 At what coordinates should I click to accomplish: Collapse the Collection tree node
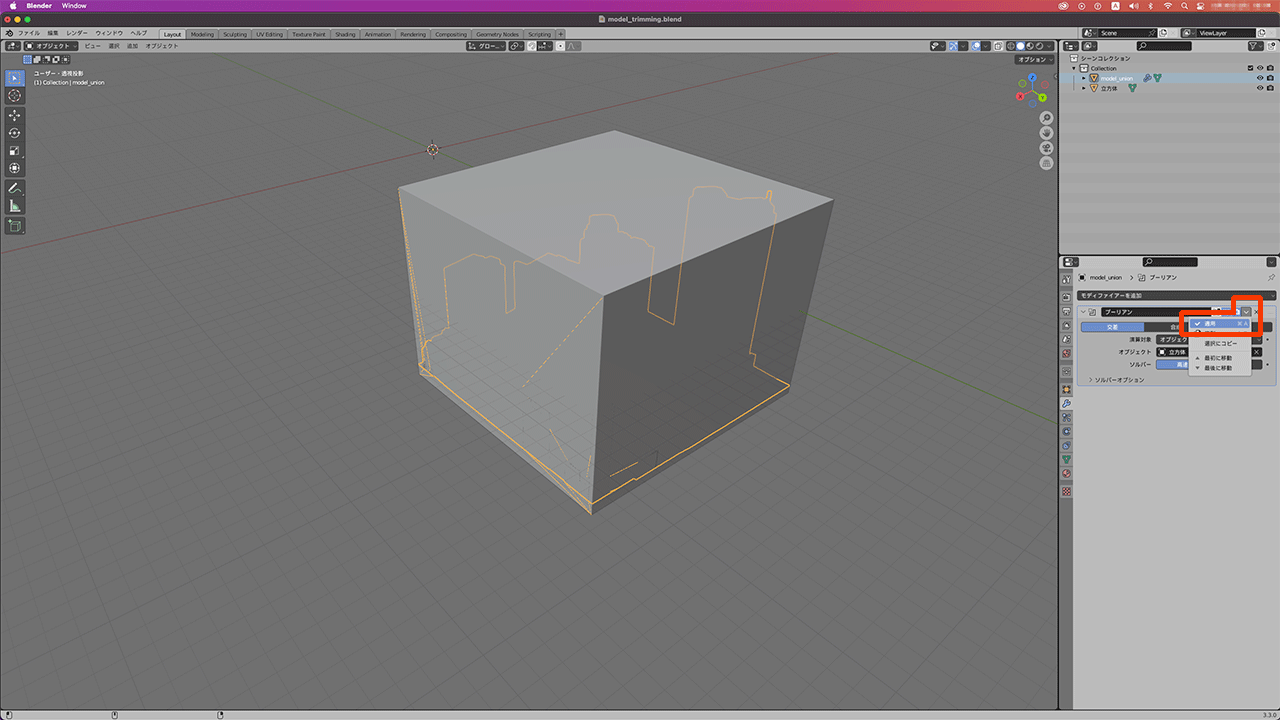coord(1074,68)
